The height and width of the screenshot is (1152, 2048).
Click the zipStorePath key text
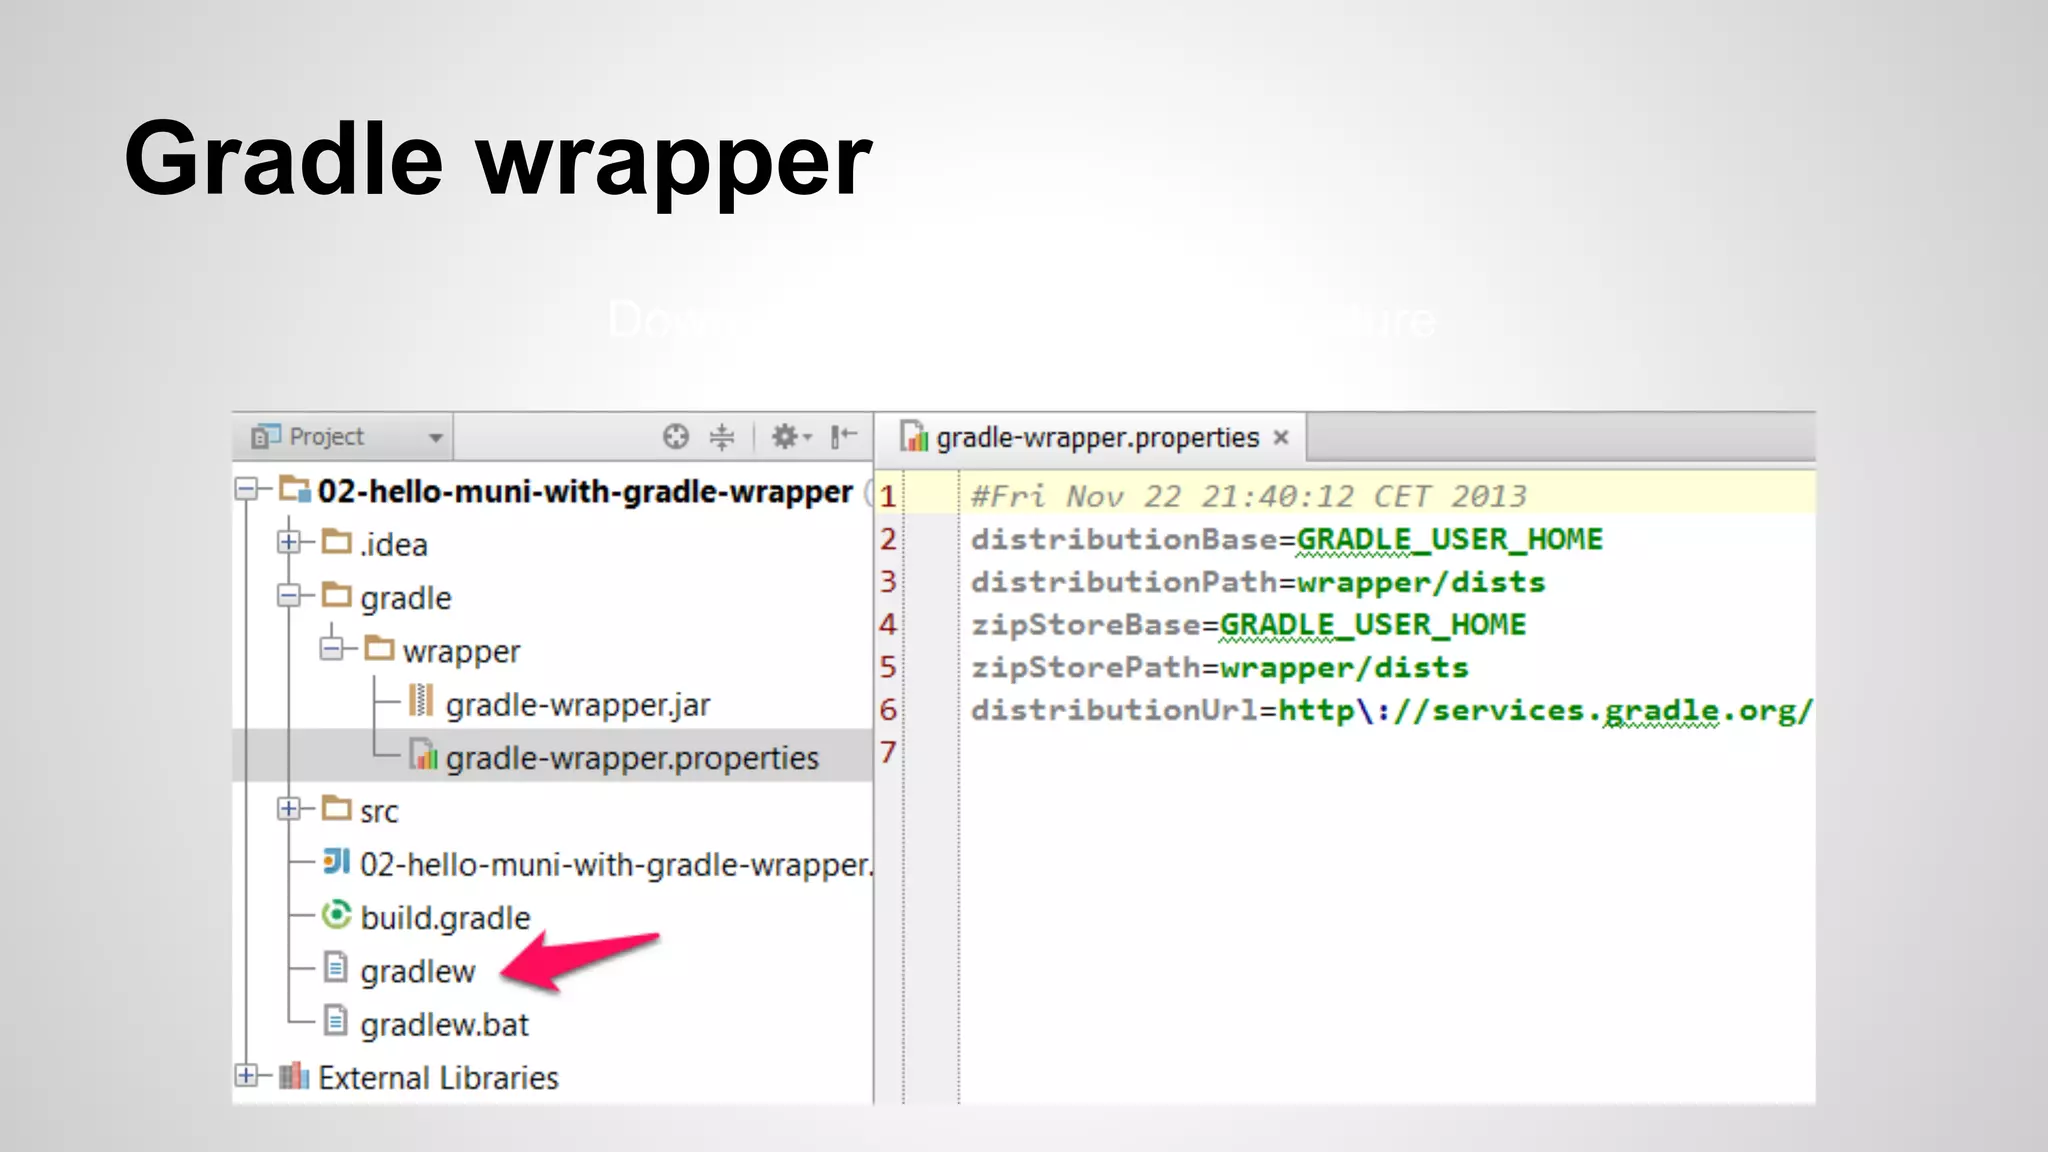coord(1086,668)
